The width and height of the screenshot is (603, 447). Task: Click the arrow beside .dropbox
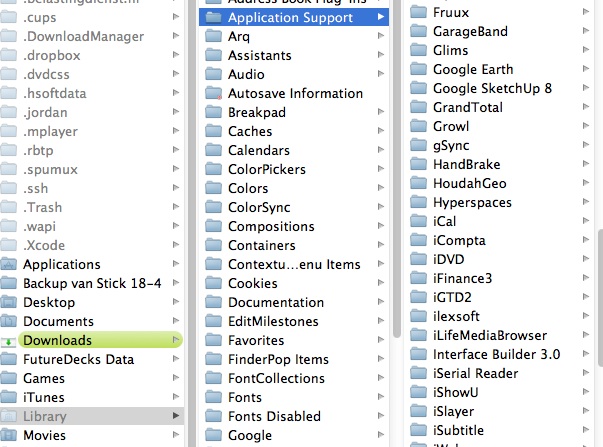[x=176, y=55]
